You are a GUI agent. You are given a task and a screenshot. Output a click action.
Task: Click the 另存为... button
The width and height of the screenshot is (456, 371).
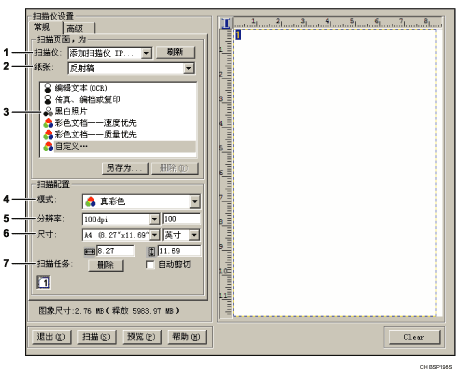[126, 168]
